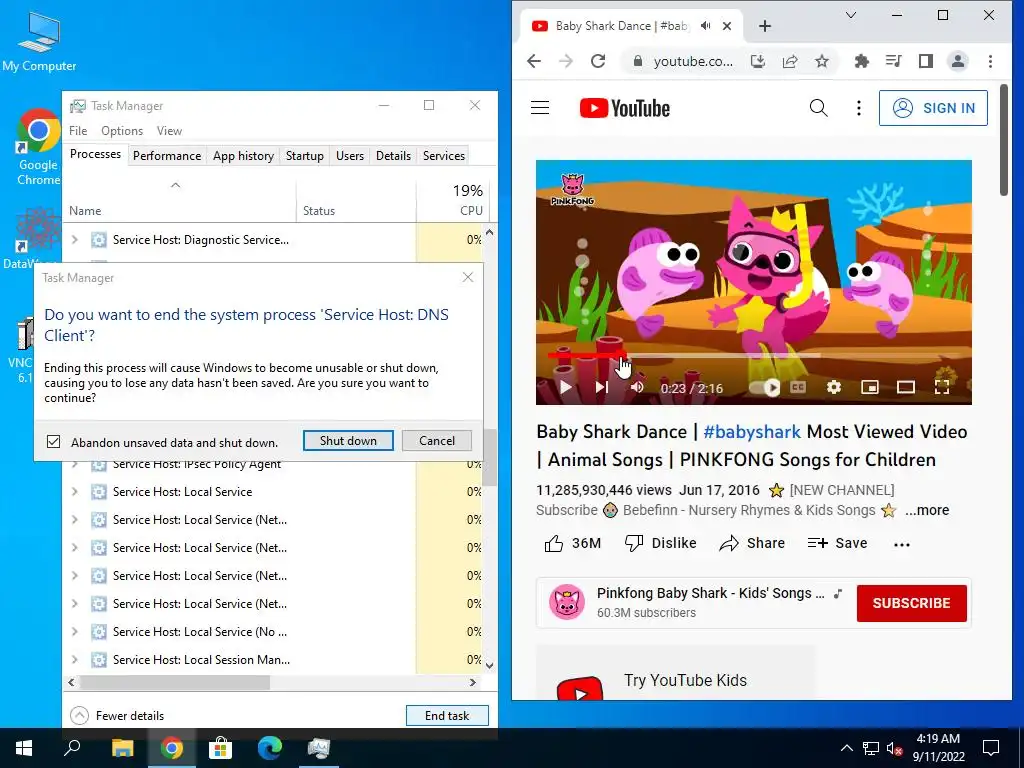Toggle autoplay switch in video player
Image resolution: width=1024 pixels, height=768 pixels.
[765, 387]
